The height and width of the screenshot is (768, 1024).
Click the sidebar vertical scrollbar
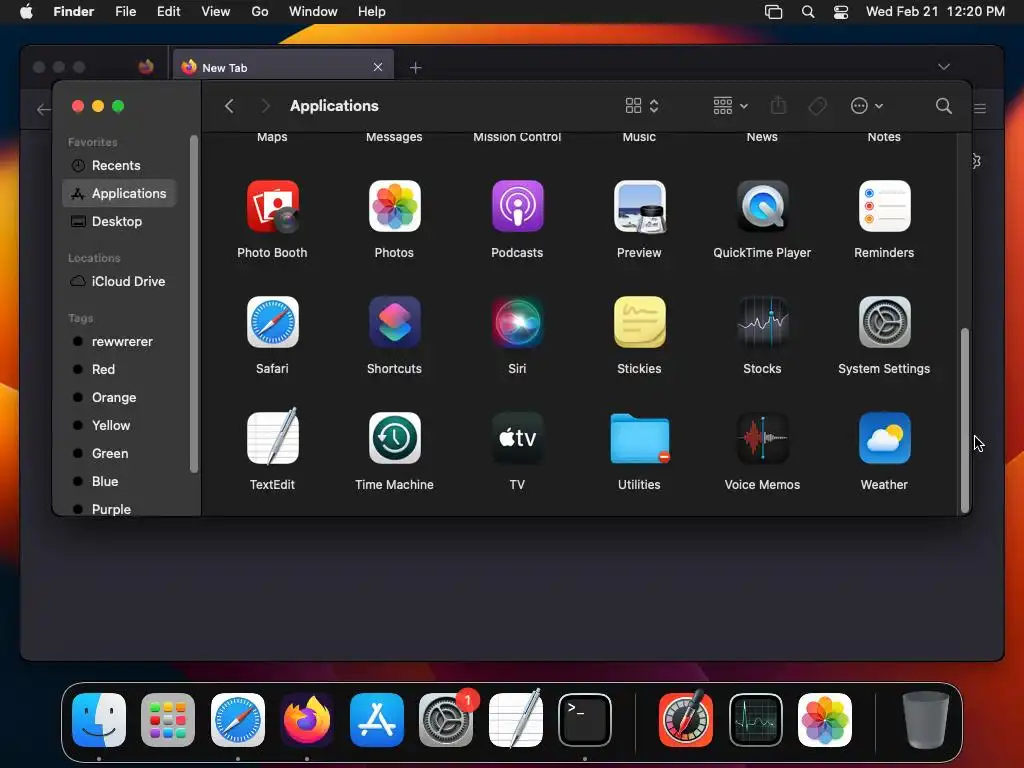point(193,303)
